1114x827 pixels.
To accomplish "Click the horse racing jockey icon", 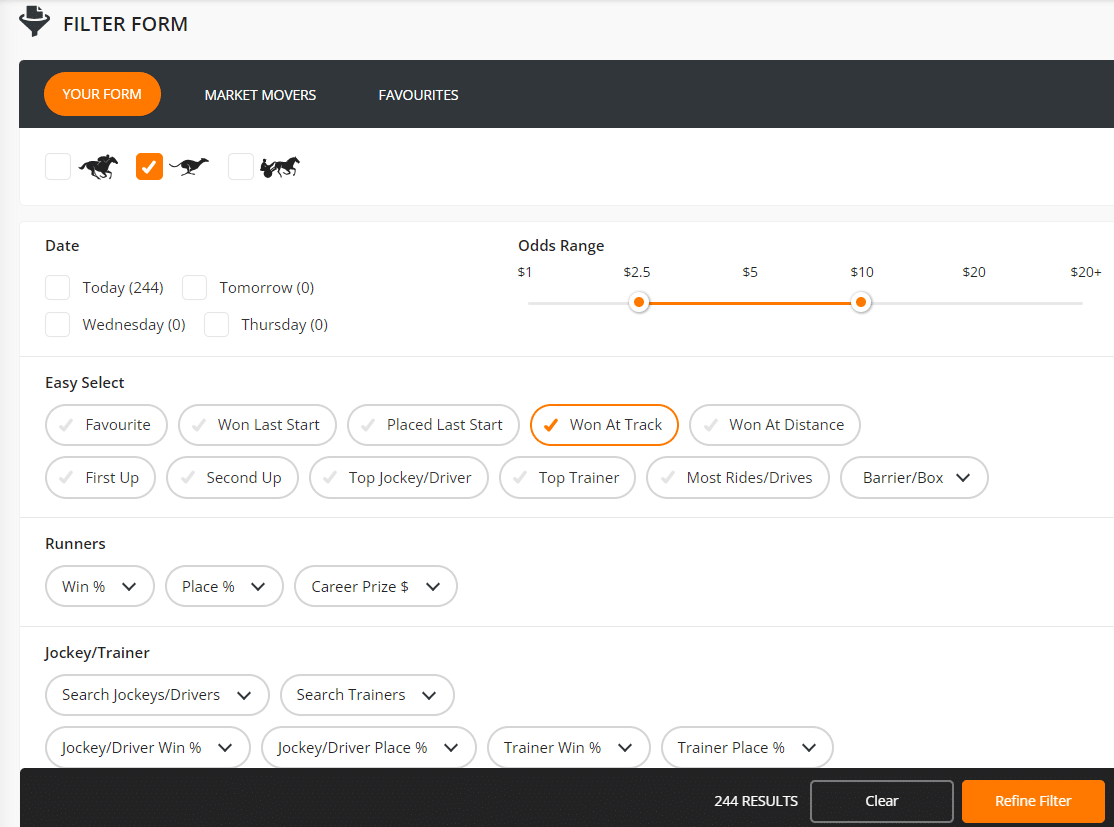I will pyautogui.click(x=98, y=167).
